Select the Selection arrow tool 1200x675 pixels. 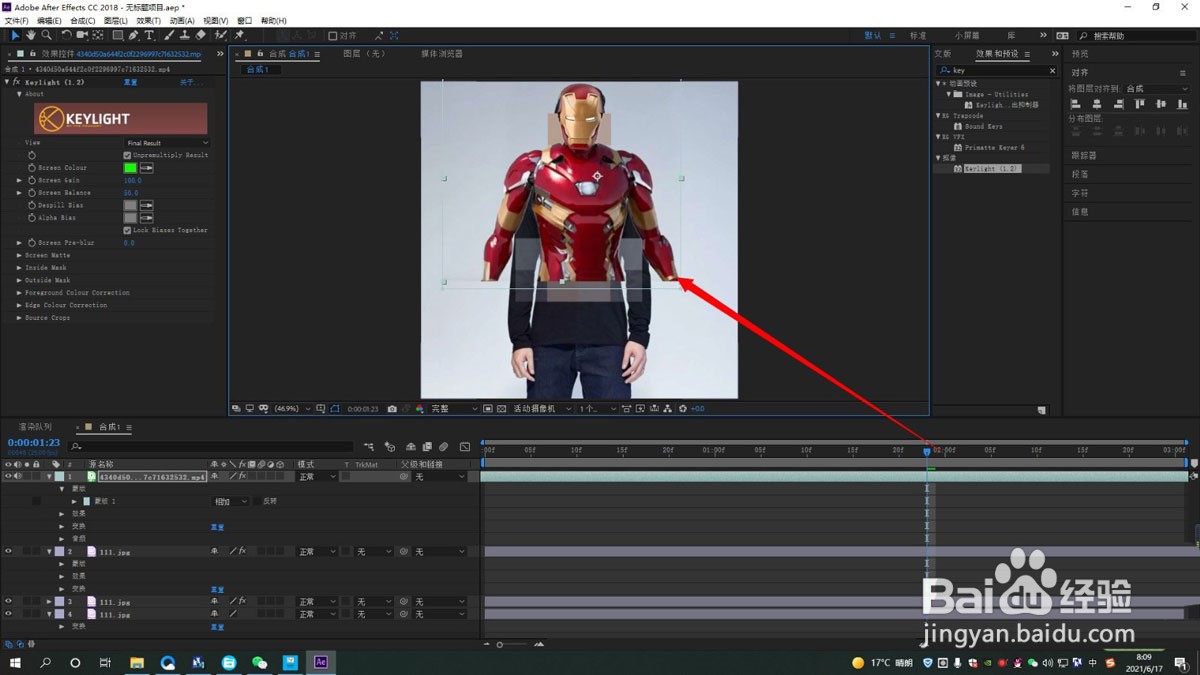15,35
